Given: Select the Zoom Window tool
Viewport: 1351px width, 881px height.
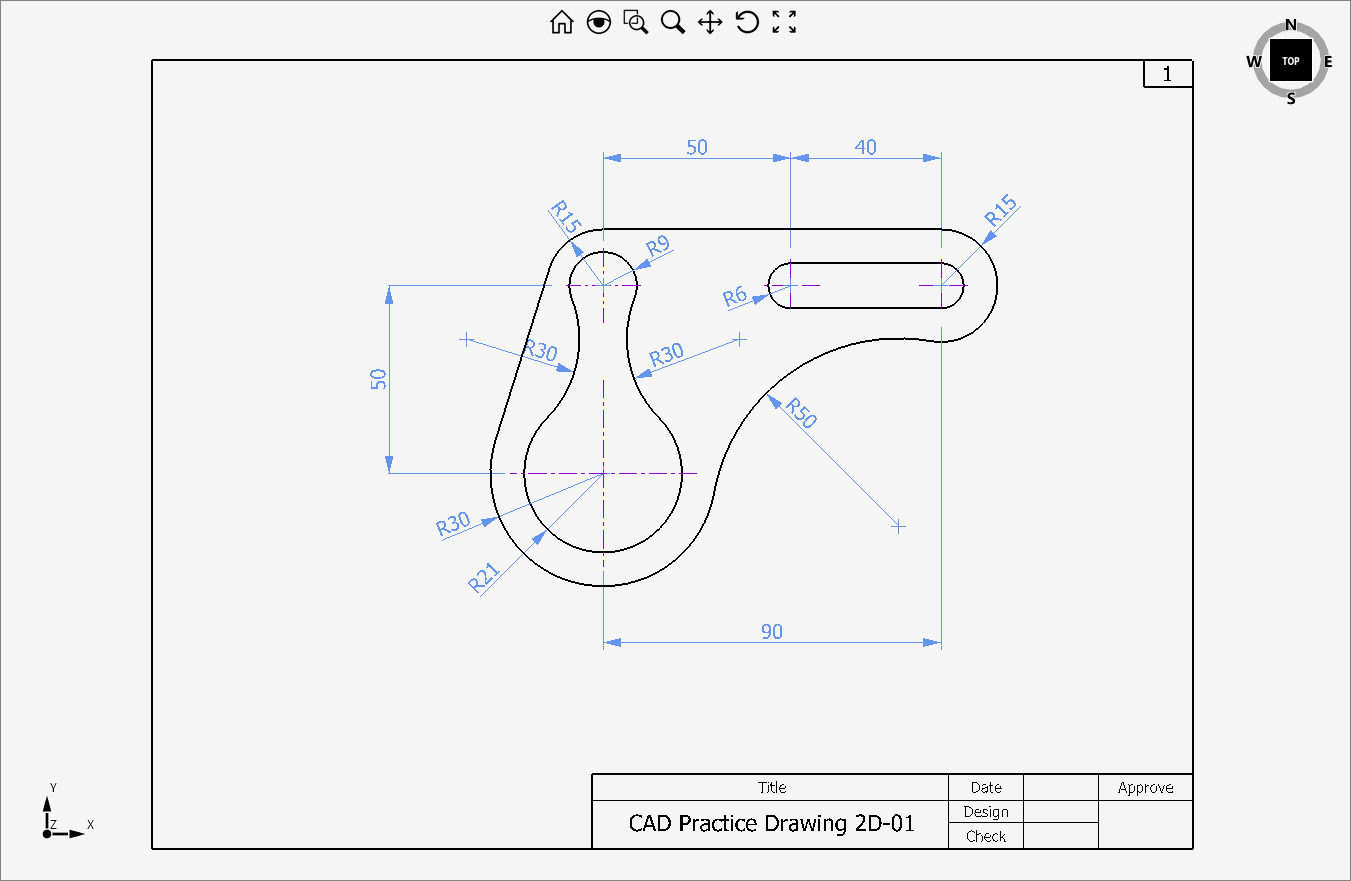Looking at the screenshot, I should tap(636, 22).
